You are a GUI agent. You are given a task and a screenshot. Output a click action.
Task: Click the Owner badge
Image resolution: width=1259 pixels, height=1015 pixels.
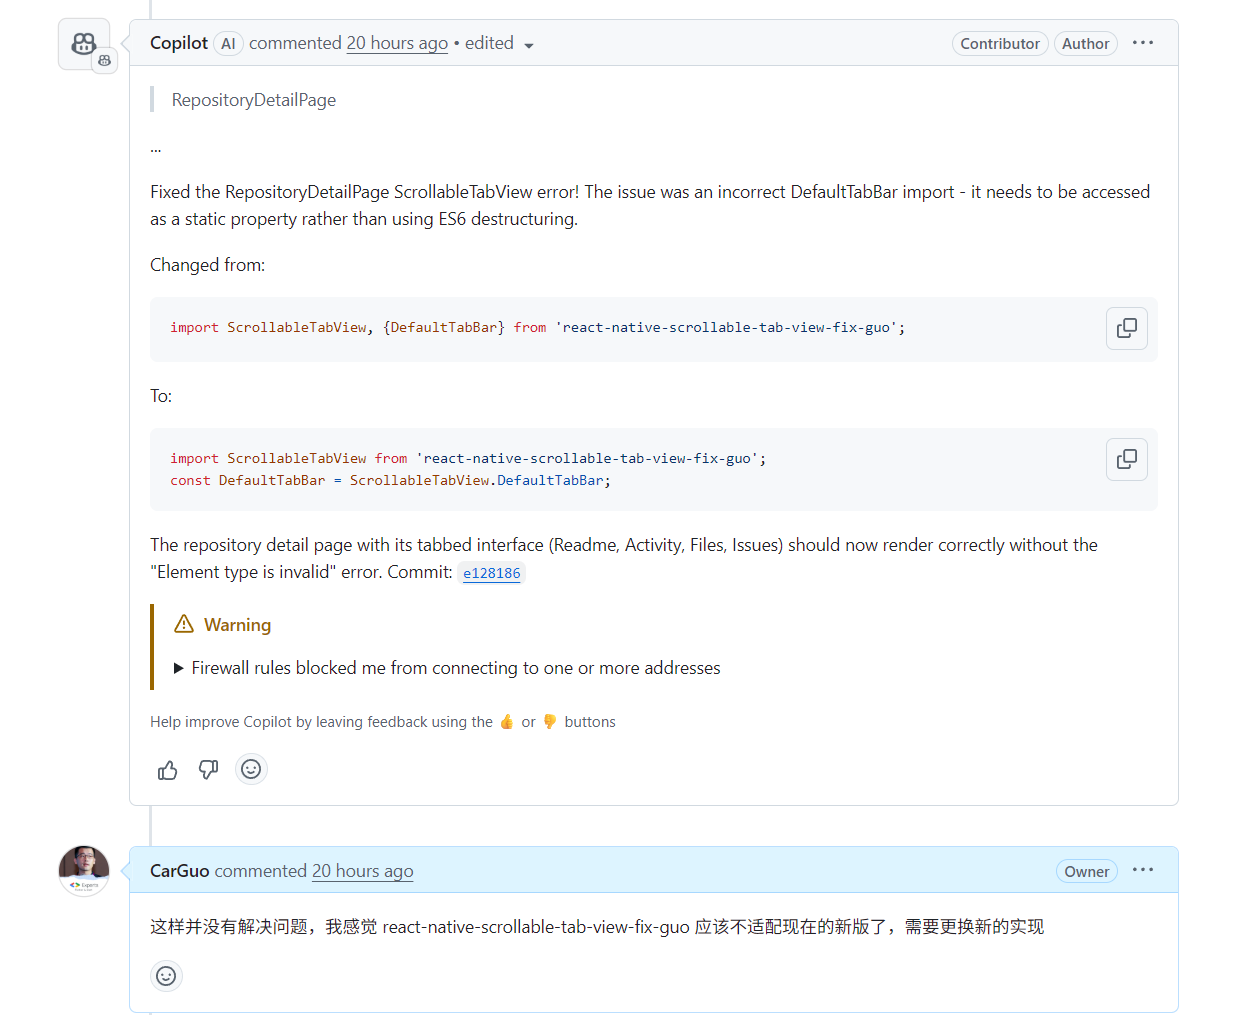pos(1087,871)
